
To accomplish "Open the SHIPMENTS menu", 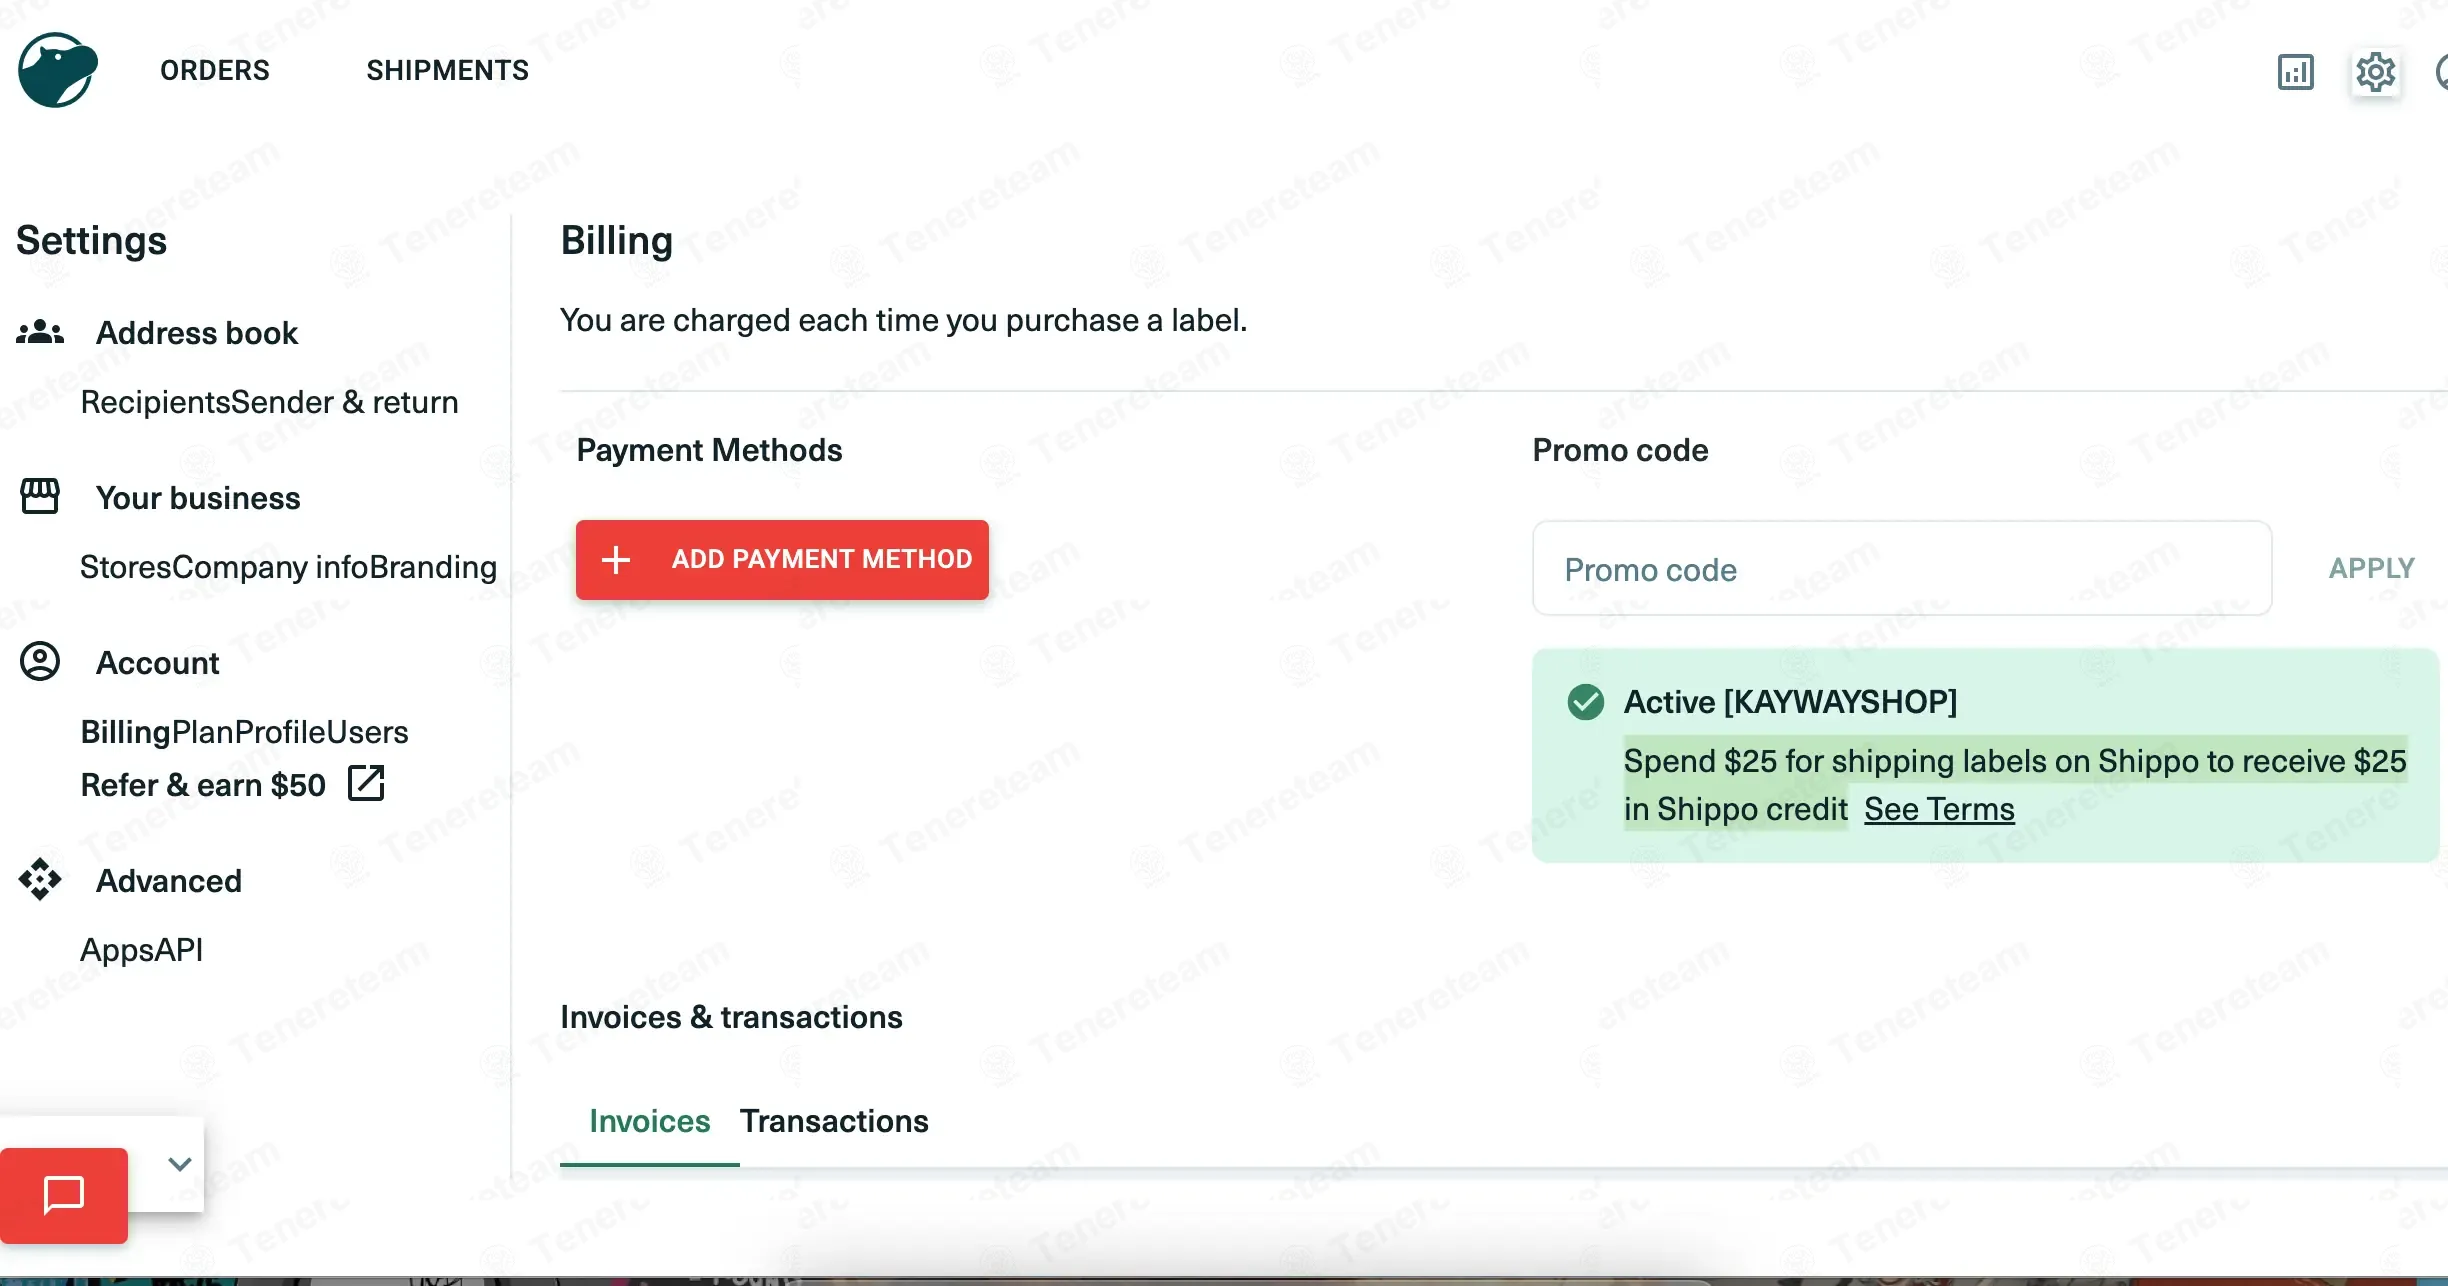I will (x=447, y=71).
